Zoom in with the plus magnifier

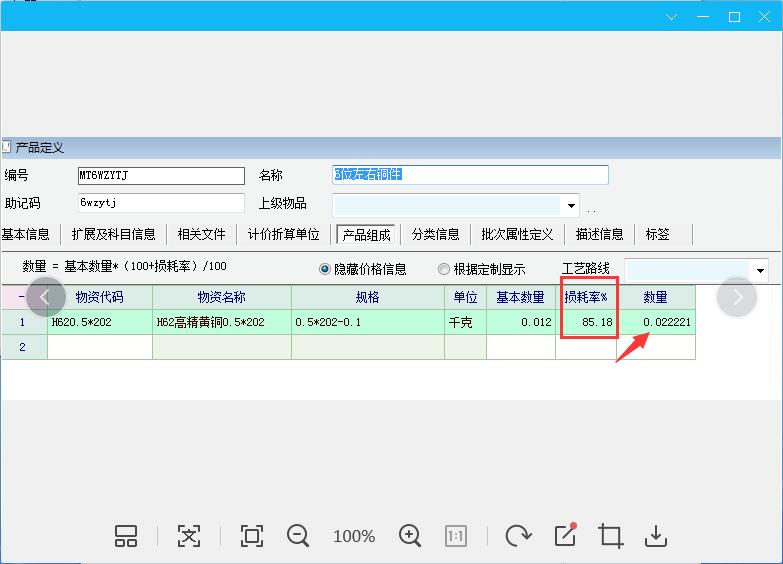(410, 536)
